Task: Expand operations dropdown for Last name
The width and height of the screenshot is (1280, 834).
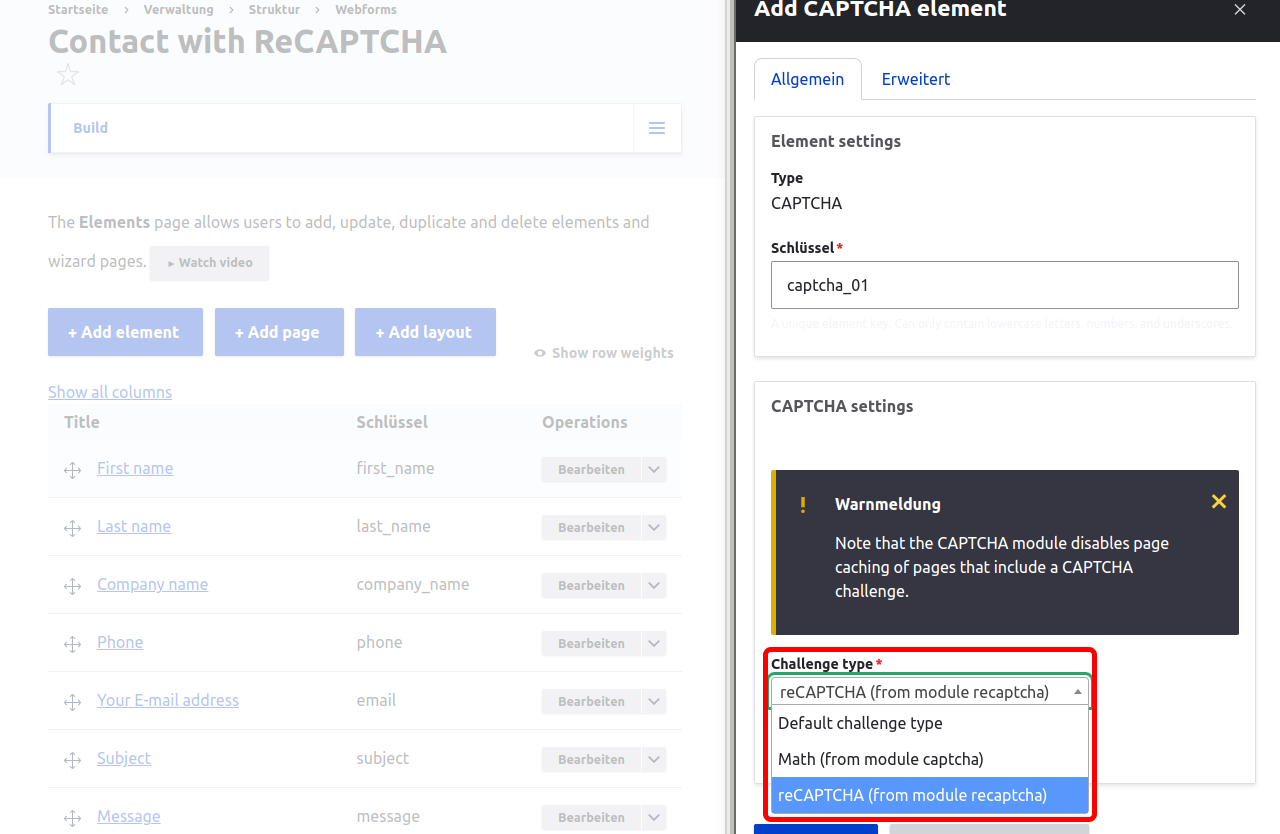Action: tap(654, 528)
